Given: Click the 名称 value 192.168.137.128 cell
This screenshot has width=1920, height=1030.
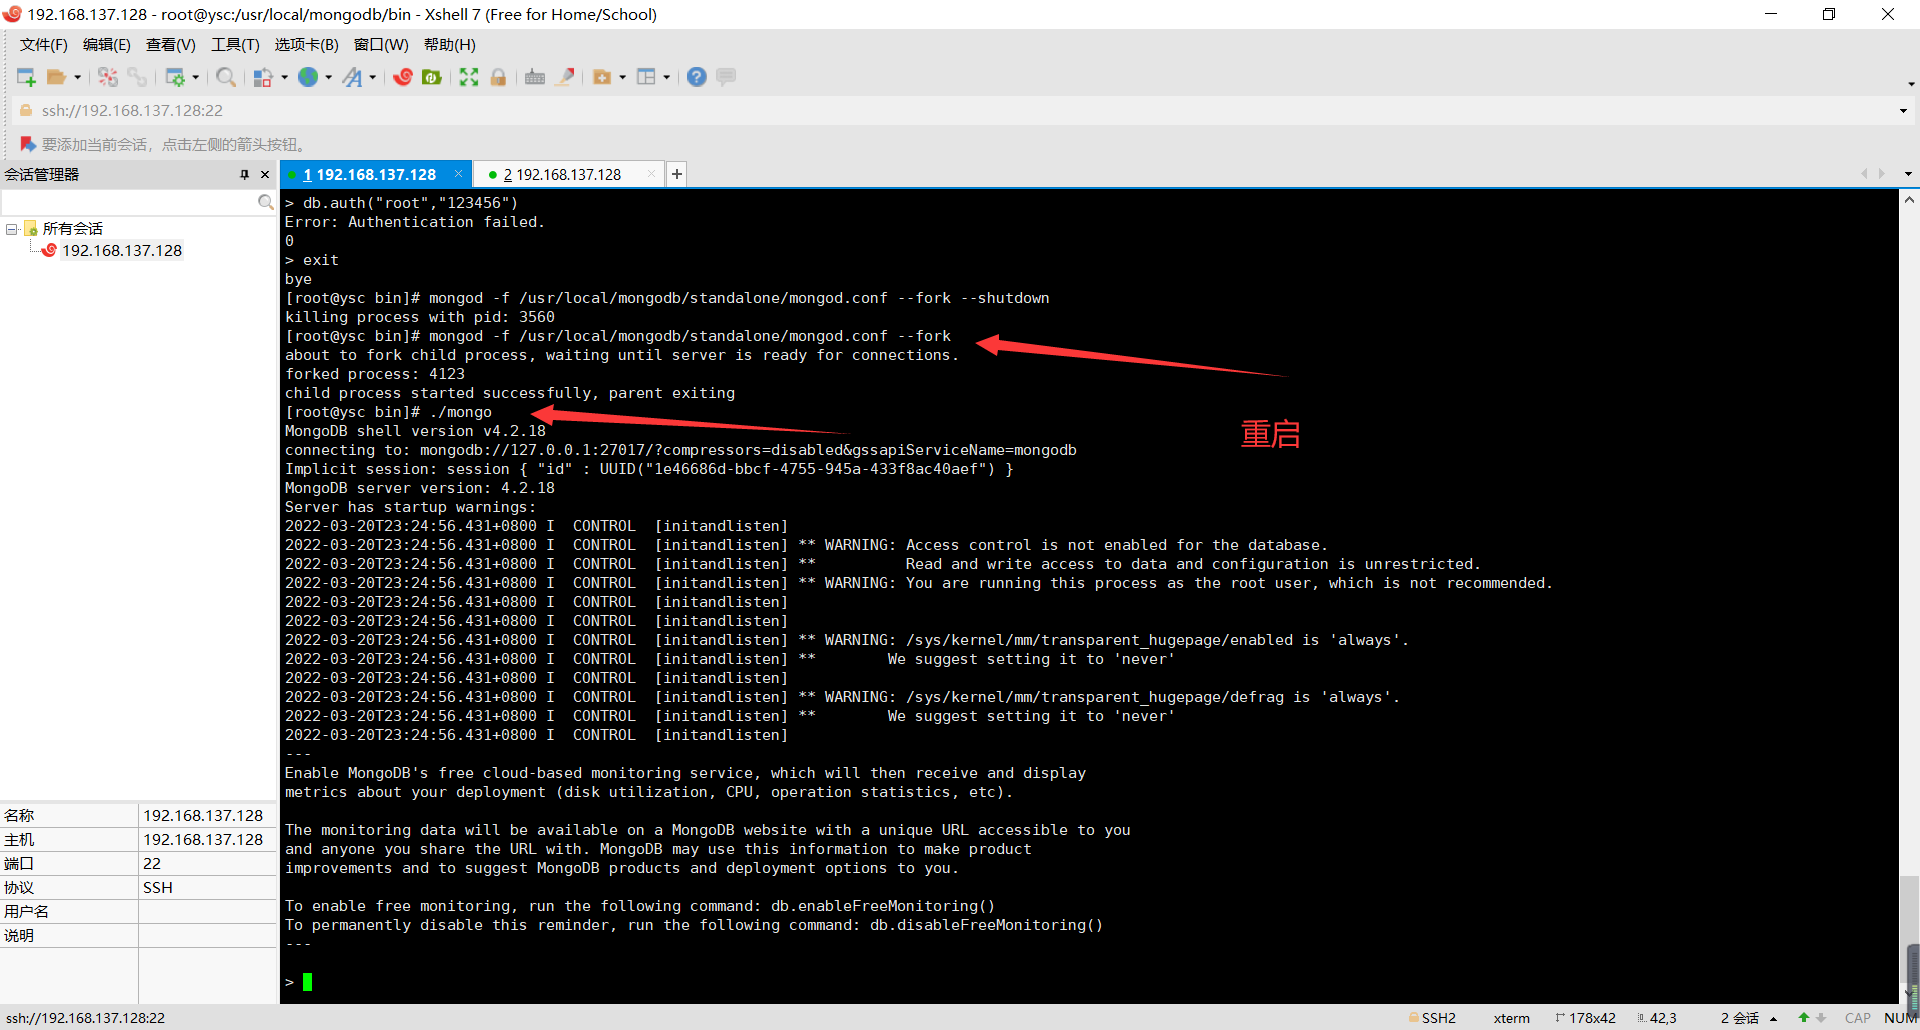Looking at the screenshot, I should (x=207, y=816).
